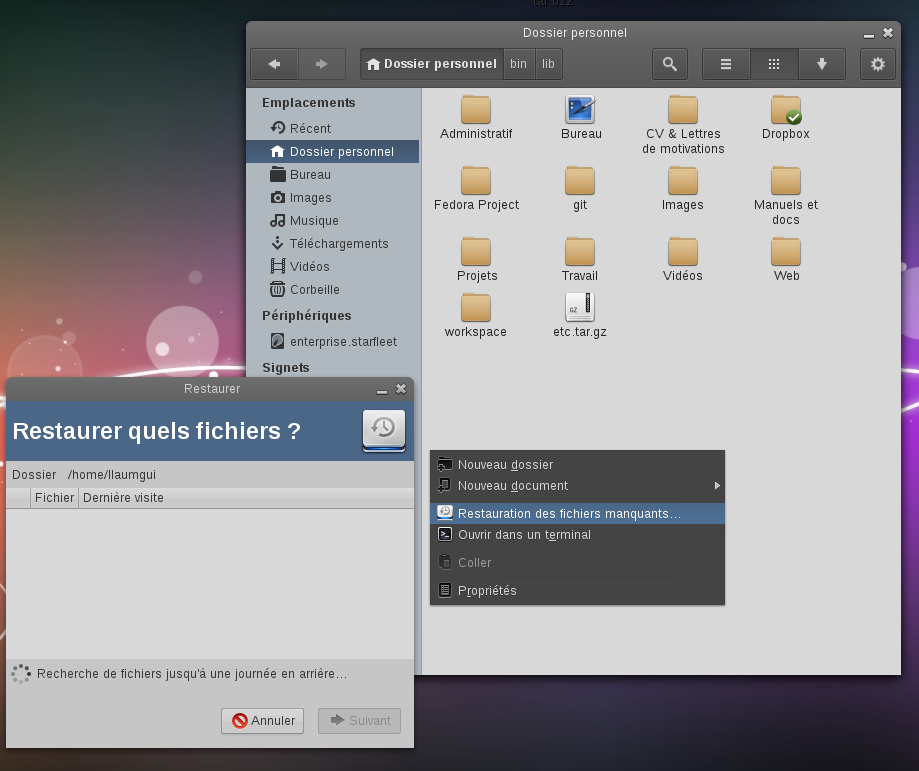Sort by Dernière visite column header
This screenshot has height=771, width=919.
pos(123,498)
